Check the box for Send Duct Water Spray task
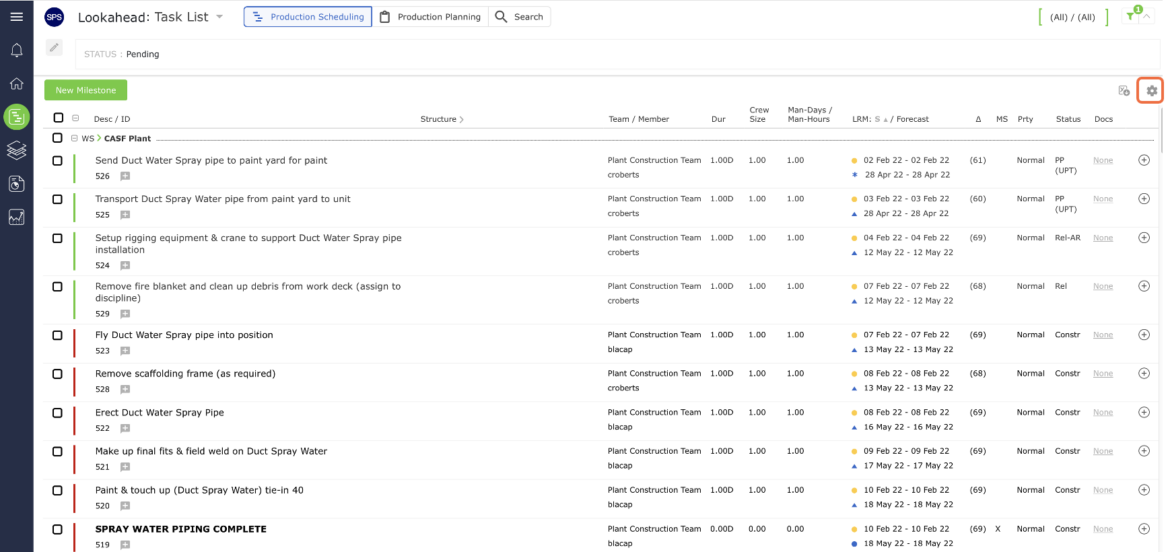Viewport: 1170px width, 552px height. point(57,160)
